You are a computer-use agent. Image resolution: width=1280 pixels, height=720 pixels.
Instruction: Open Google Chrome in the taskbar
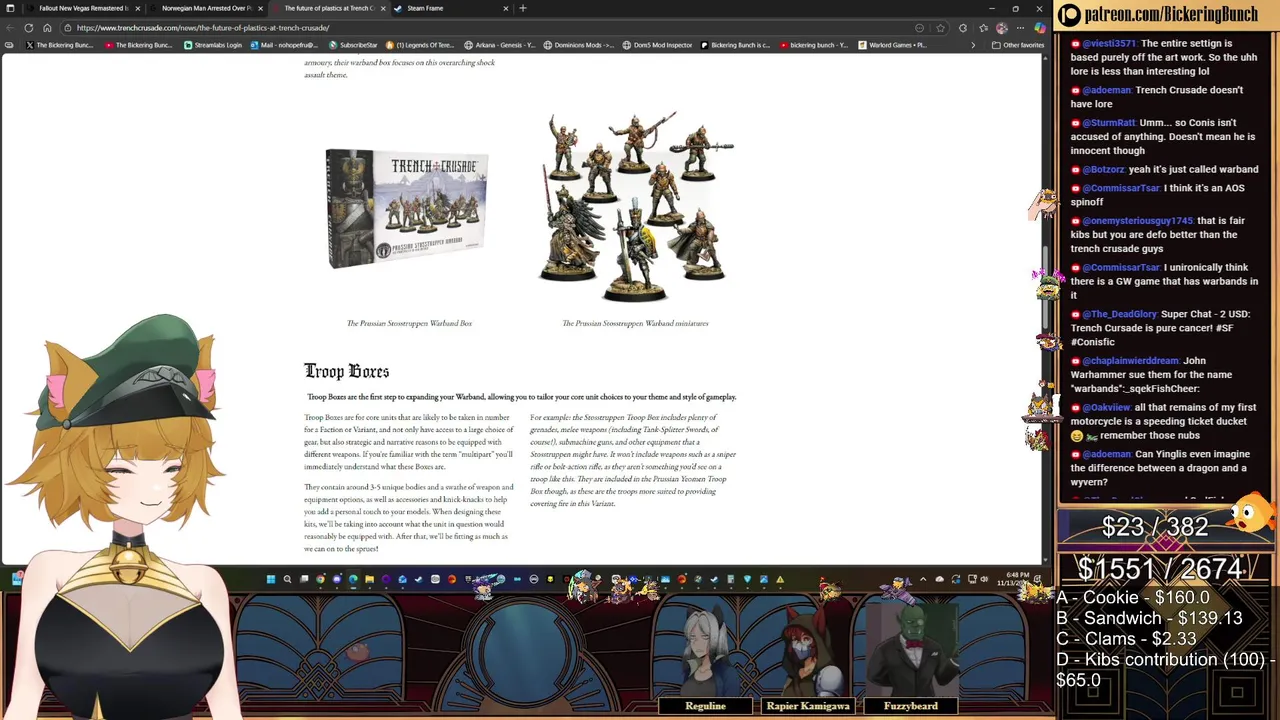320,579
